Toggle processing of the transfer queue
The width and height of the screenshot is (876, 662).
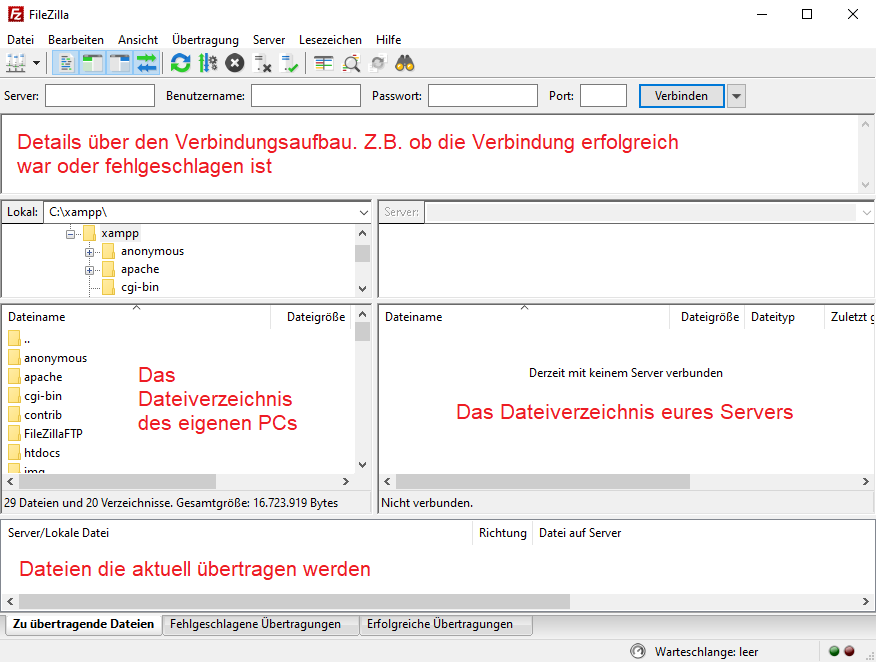click(x=145, y=62)
